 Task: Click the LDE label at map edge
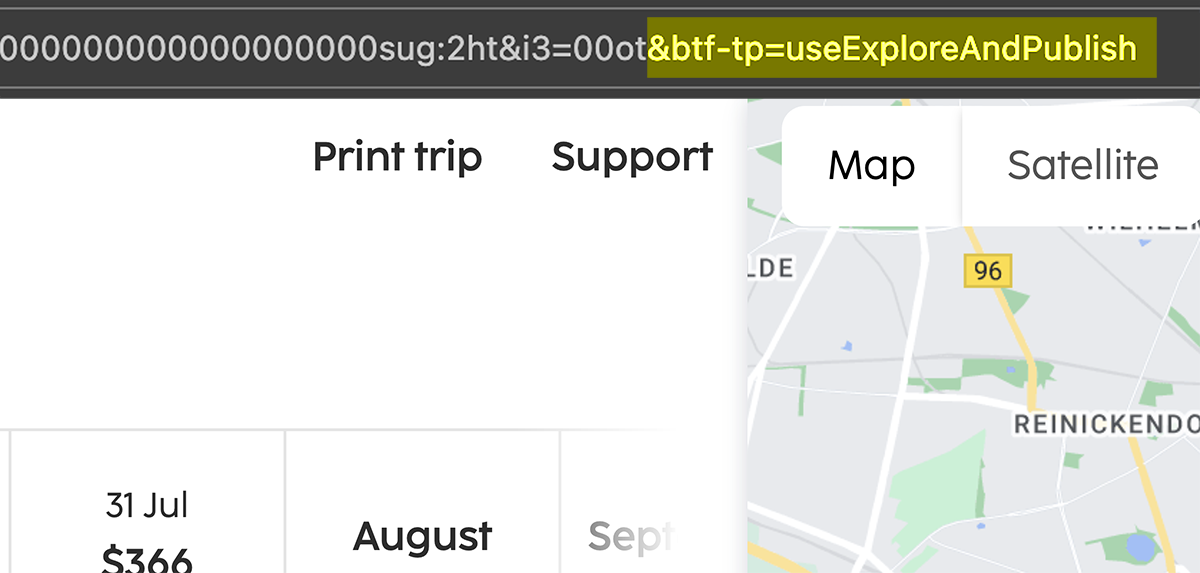click(x=770, y=268)
